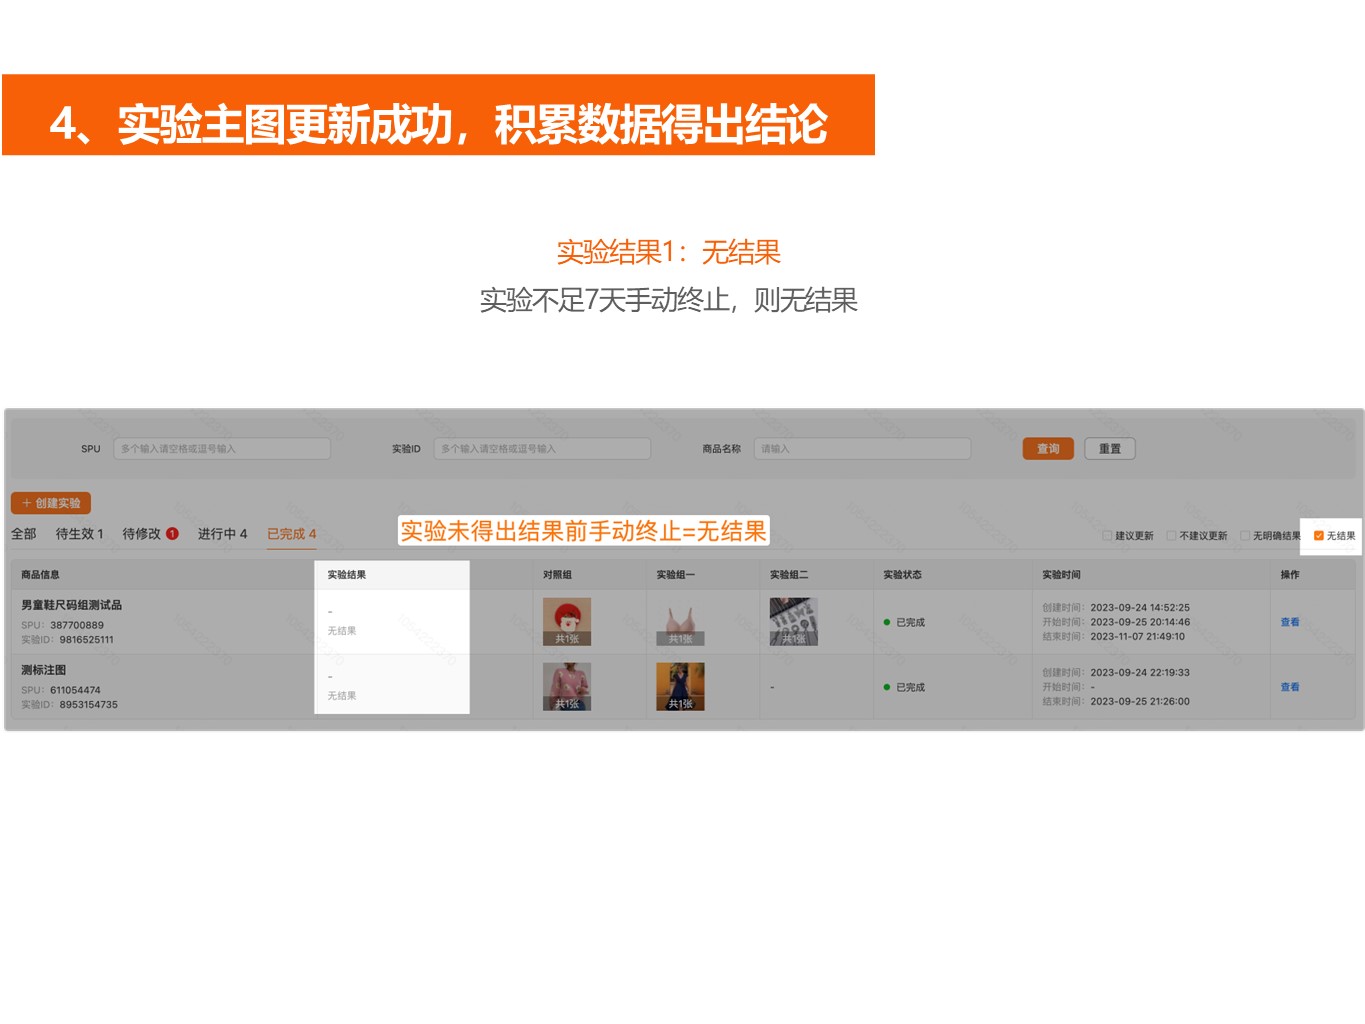
Task: Enable the 建议更新 checkbox
Action: pyautogui.click(x=1107, y=536)
